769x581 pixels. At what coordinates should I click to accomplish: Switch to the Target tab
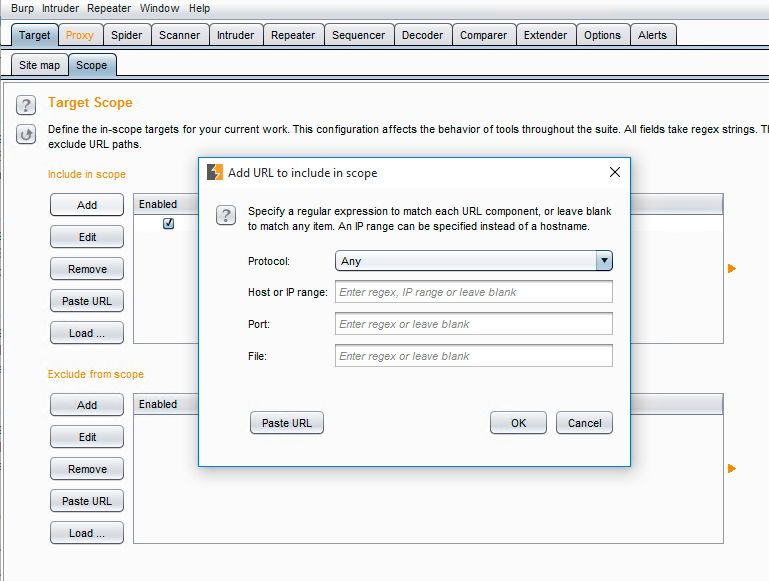coord(34,35)
